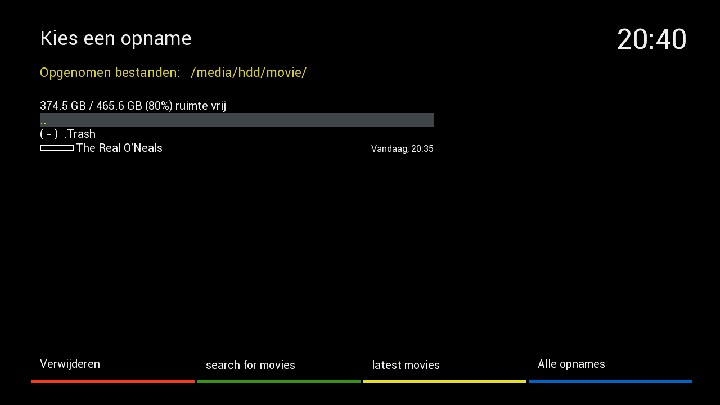Click the red color bar under Verwijderen

[x=112, y=381]
